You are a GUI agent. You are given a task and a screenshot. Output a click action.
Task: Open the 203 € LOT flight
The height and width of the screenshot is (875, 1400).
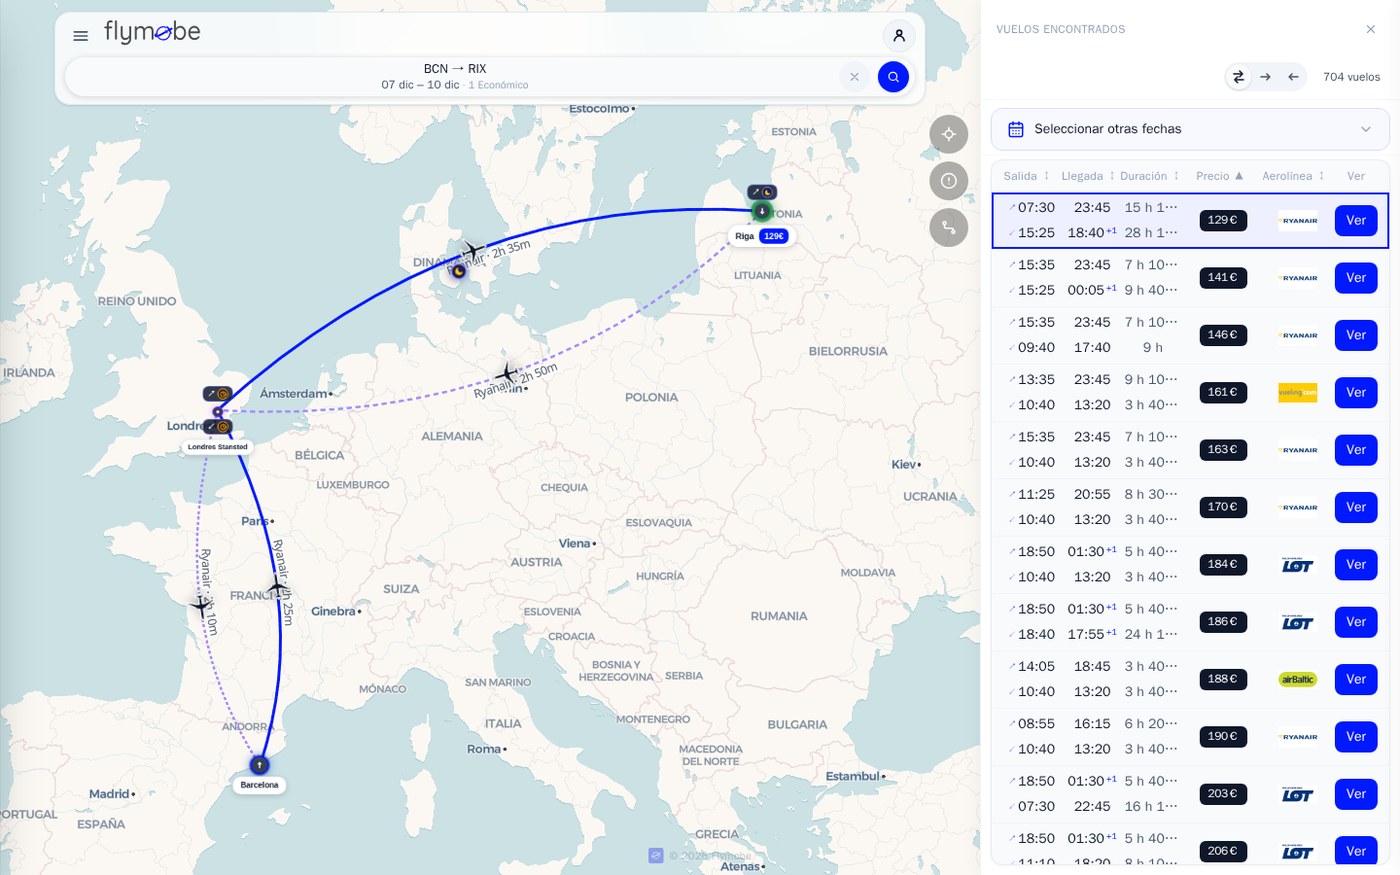(x=1356, y=794)
